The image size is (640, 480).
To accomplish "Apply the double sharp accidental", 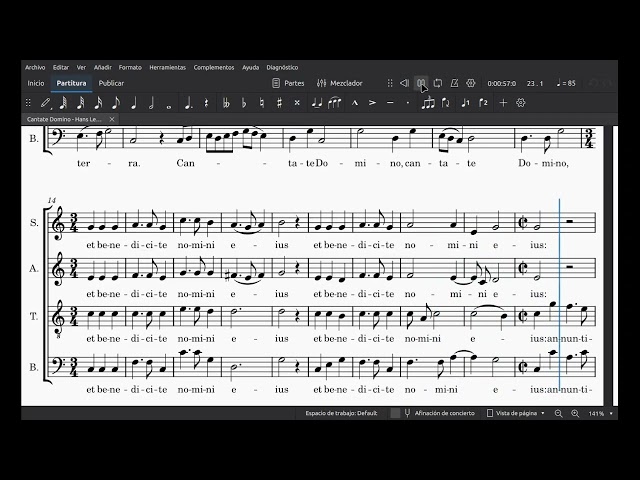I will (297, 103).
